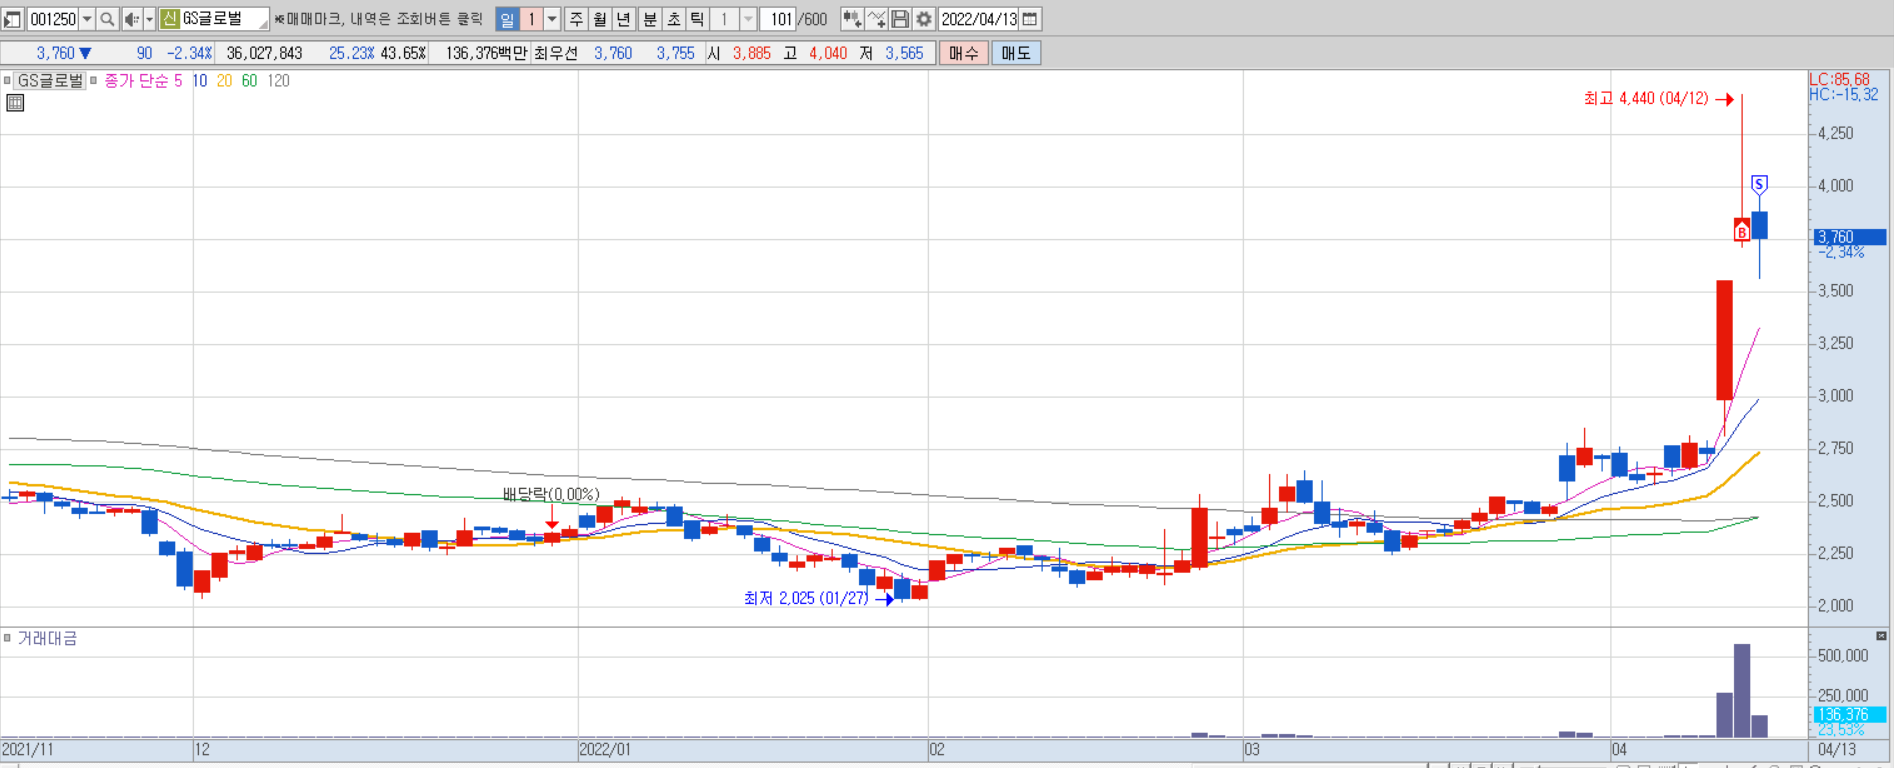Click the 매수 buy button
The image size is (1894, 768).
click(964, 53)
